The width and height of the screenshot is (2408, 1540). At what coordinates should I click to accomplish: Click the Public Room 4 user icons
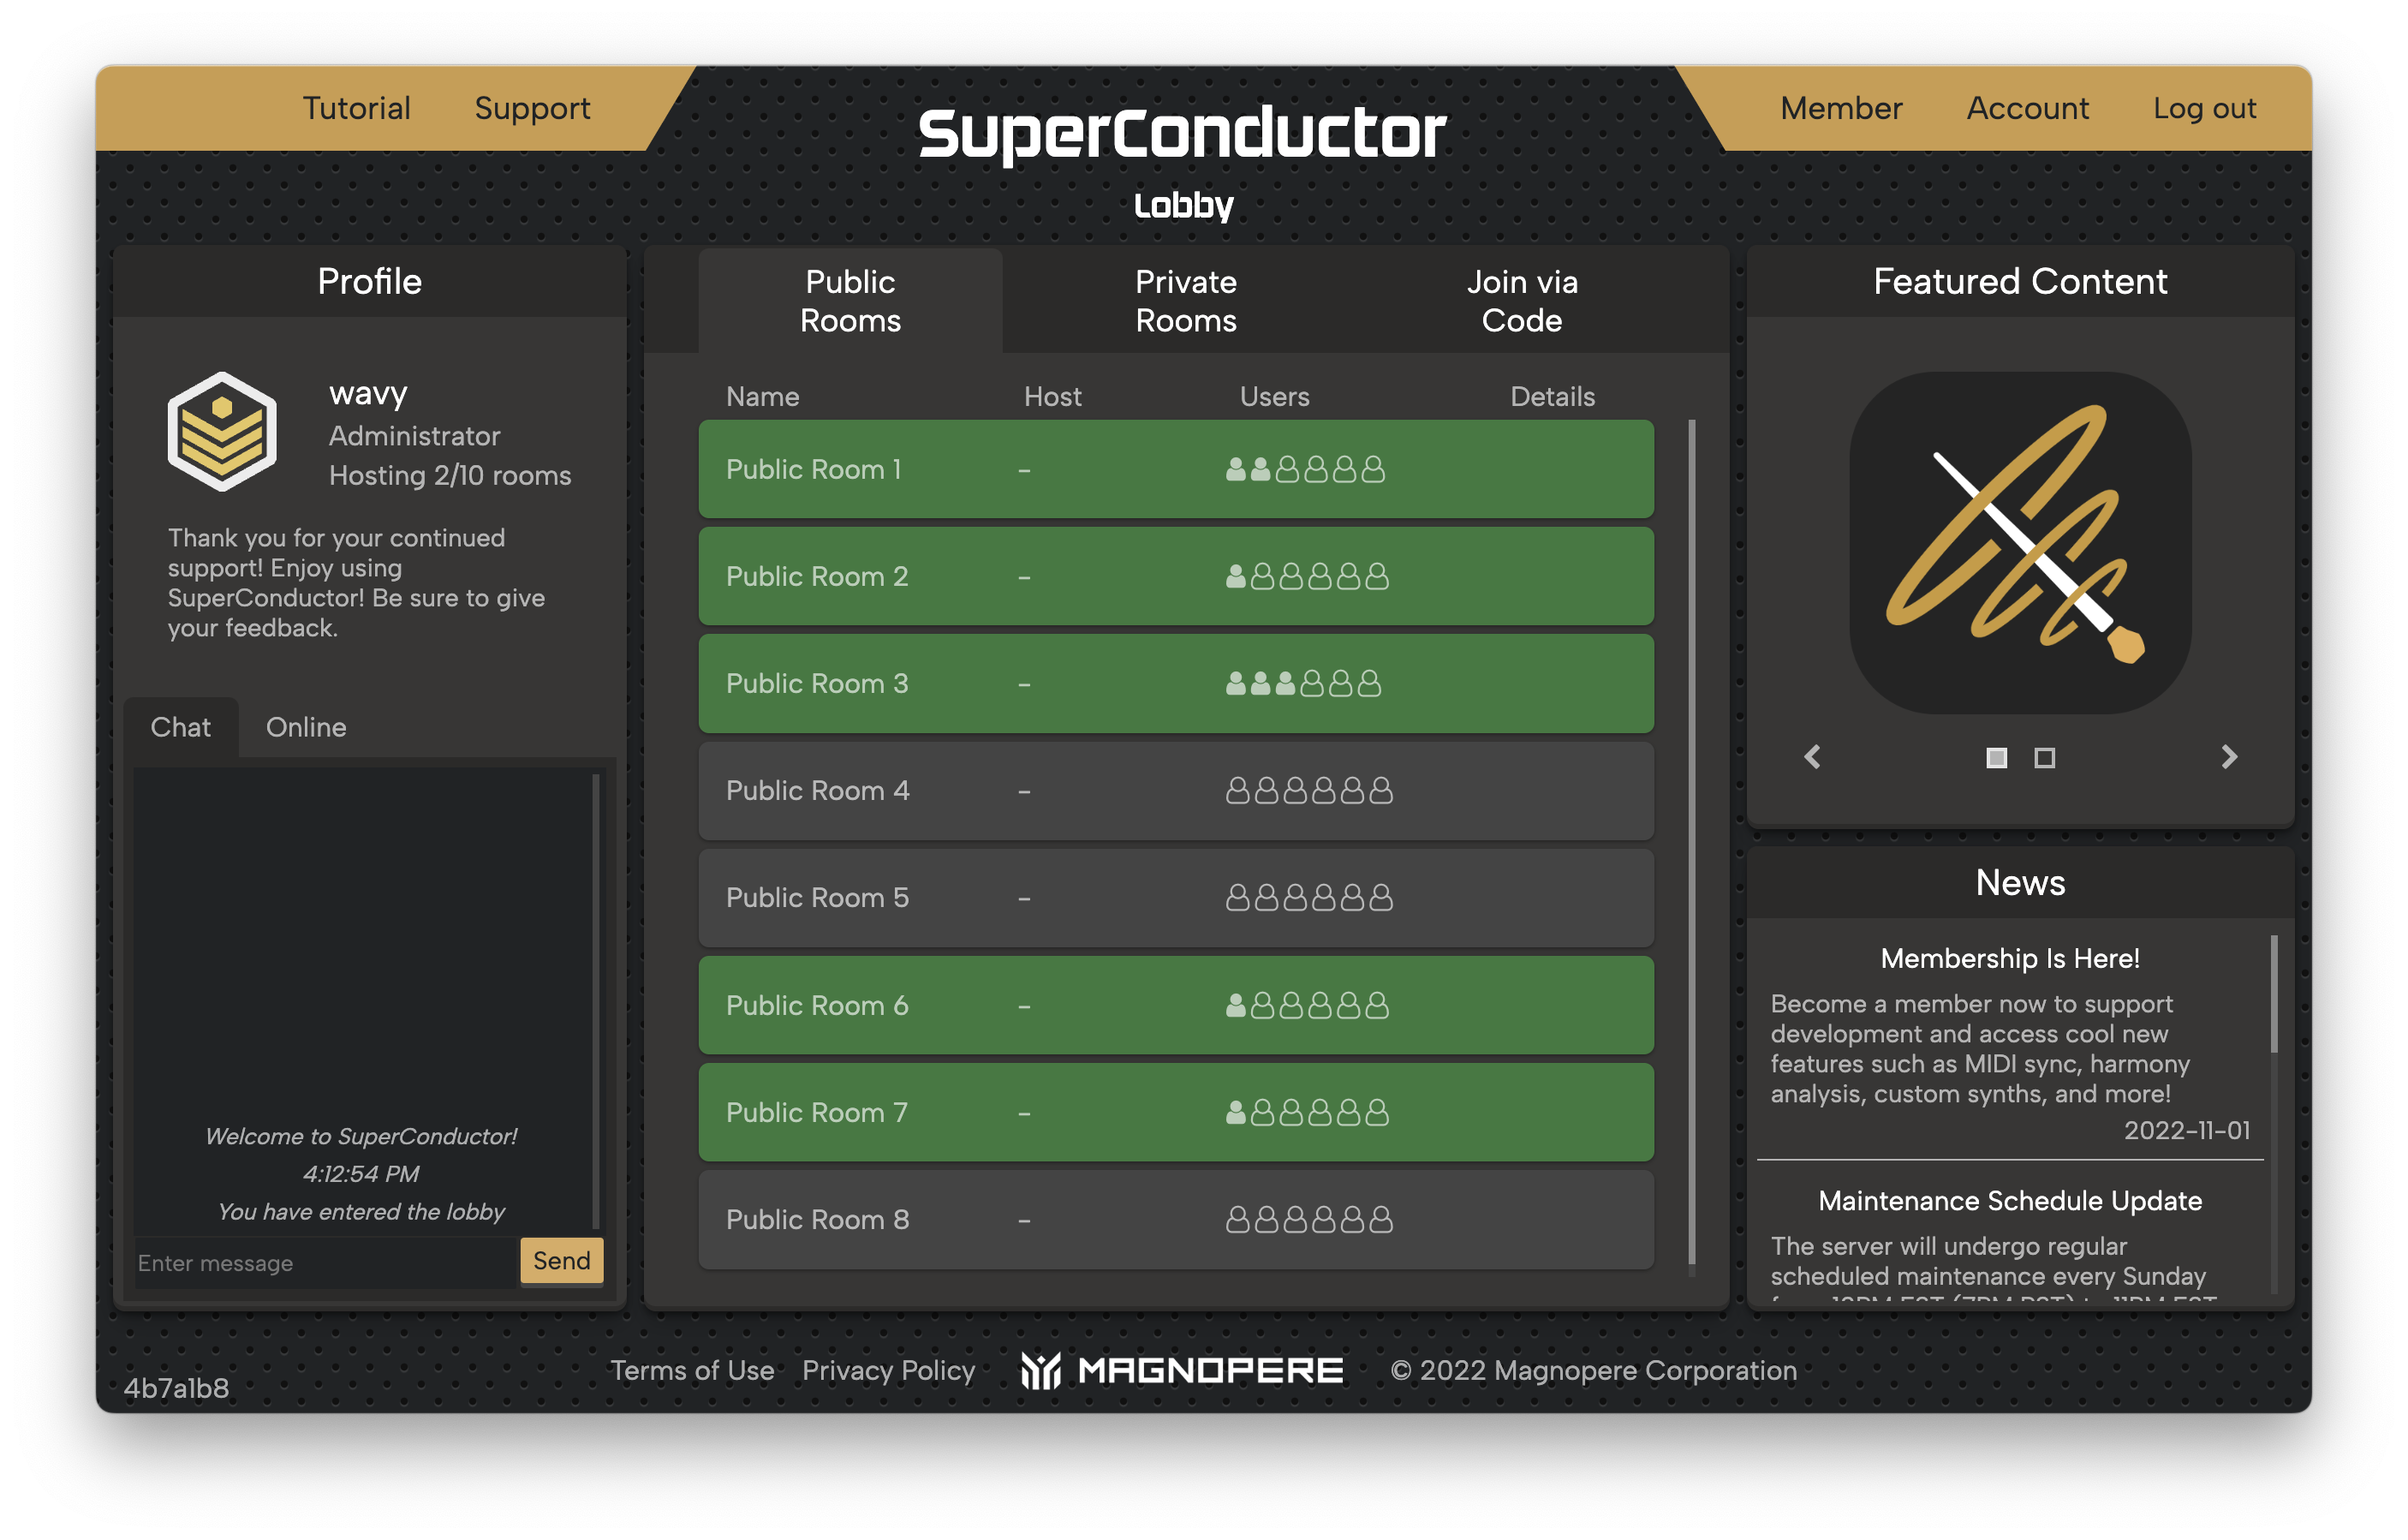tap(1309, 790)
